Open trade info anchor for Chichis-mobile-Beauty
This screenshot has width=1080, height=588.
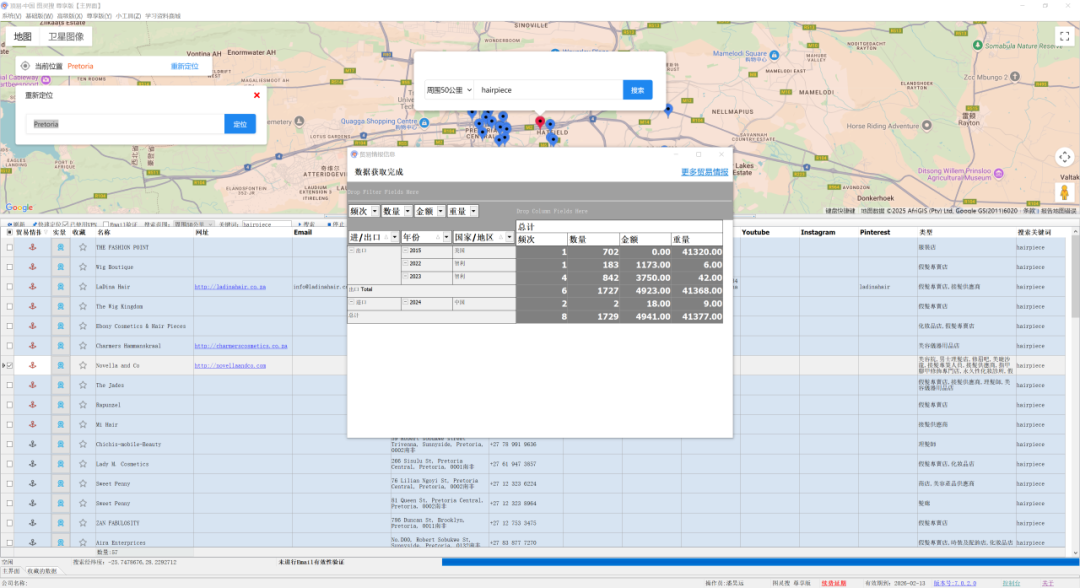click(x=32, y=444)
